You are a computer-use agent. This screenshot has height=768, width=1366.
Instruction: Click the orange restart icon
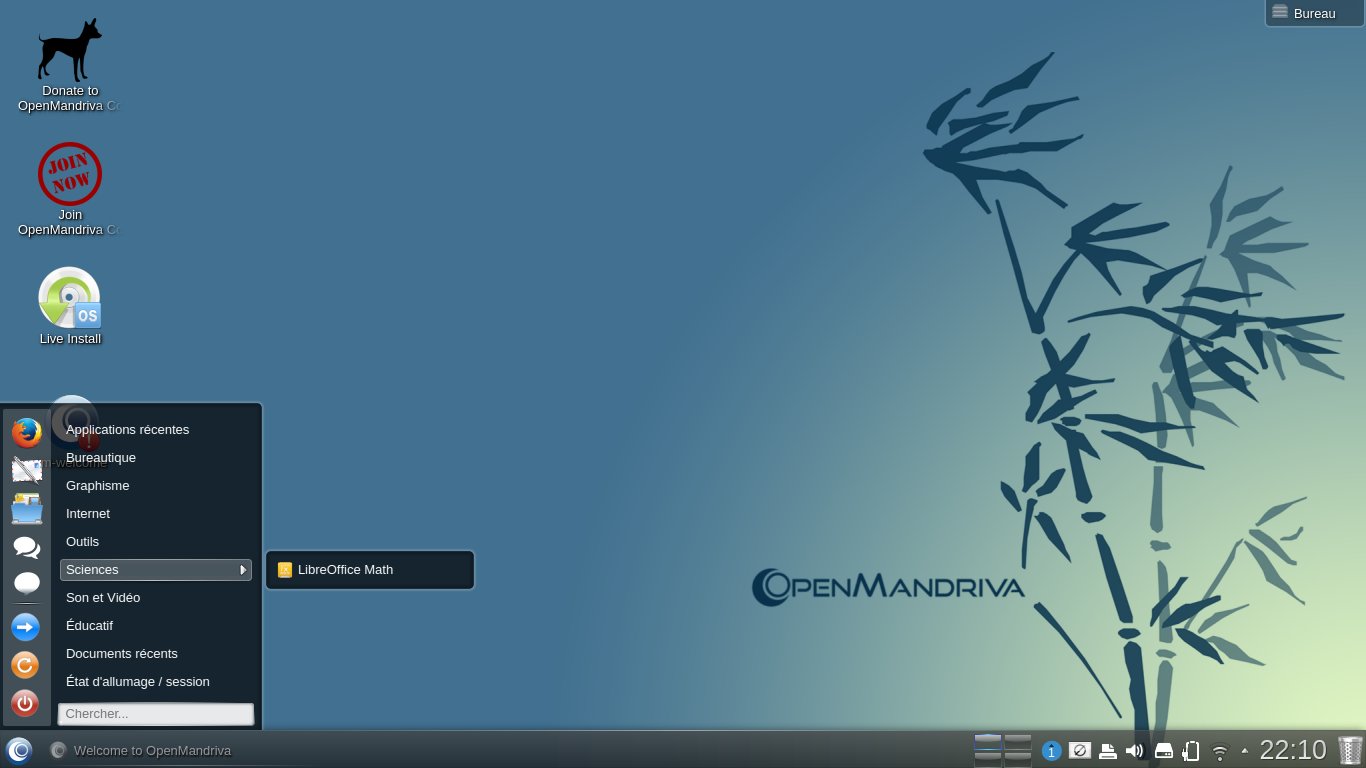click(25, 665)
